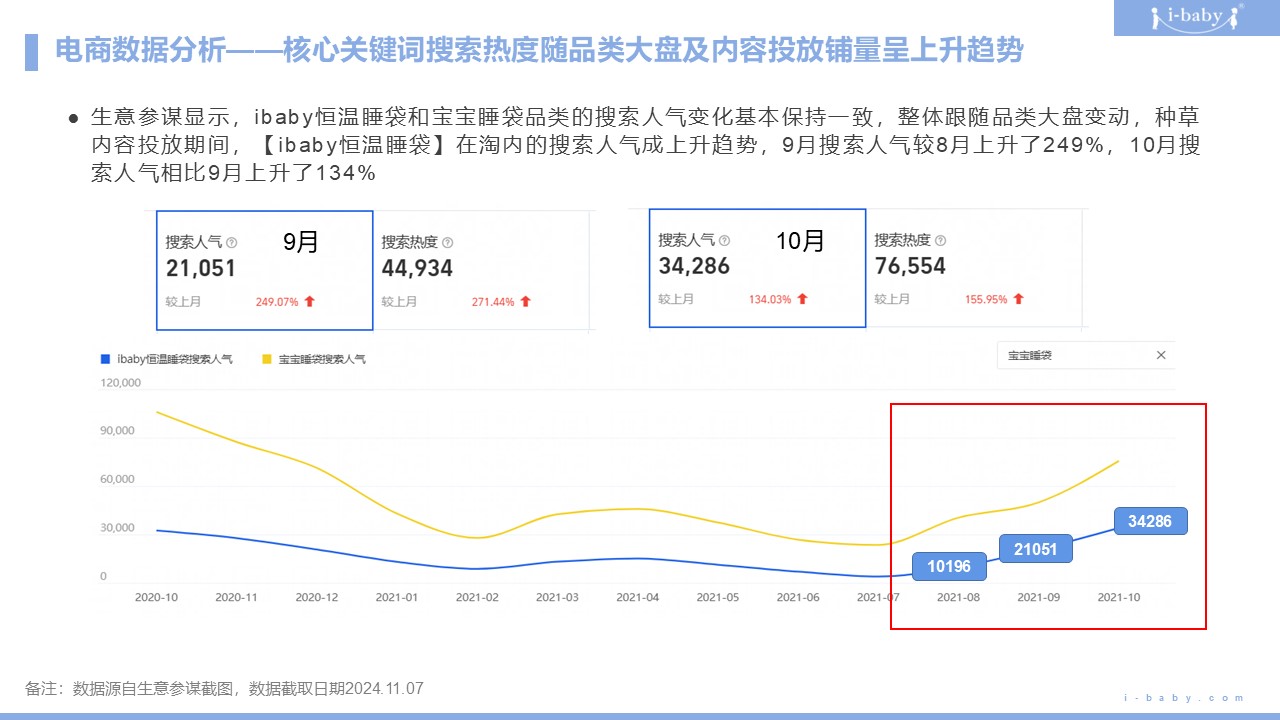This screenshot has height=720, width=1280.
Task: Click red up arrow next to 155.95%
Action: [1018, 299]
